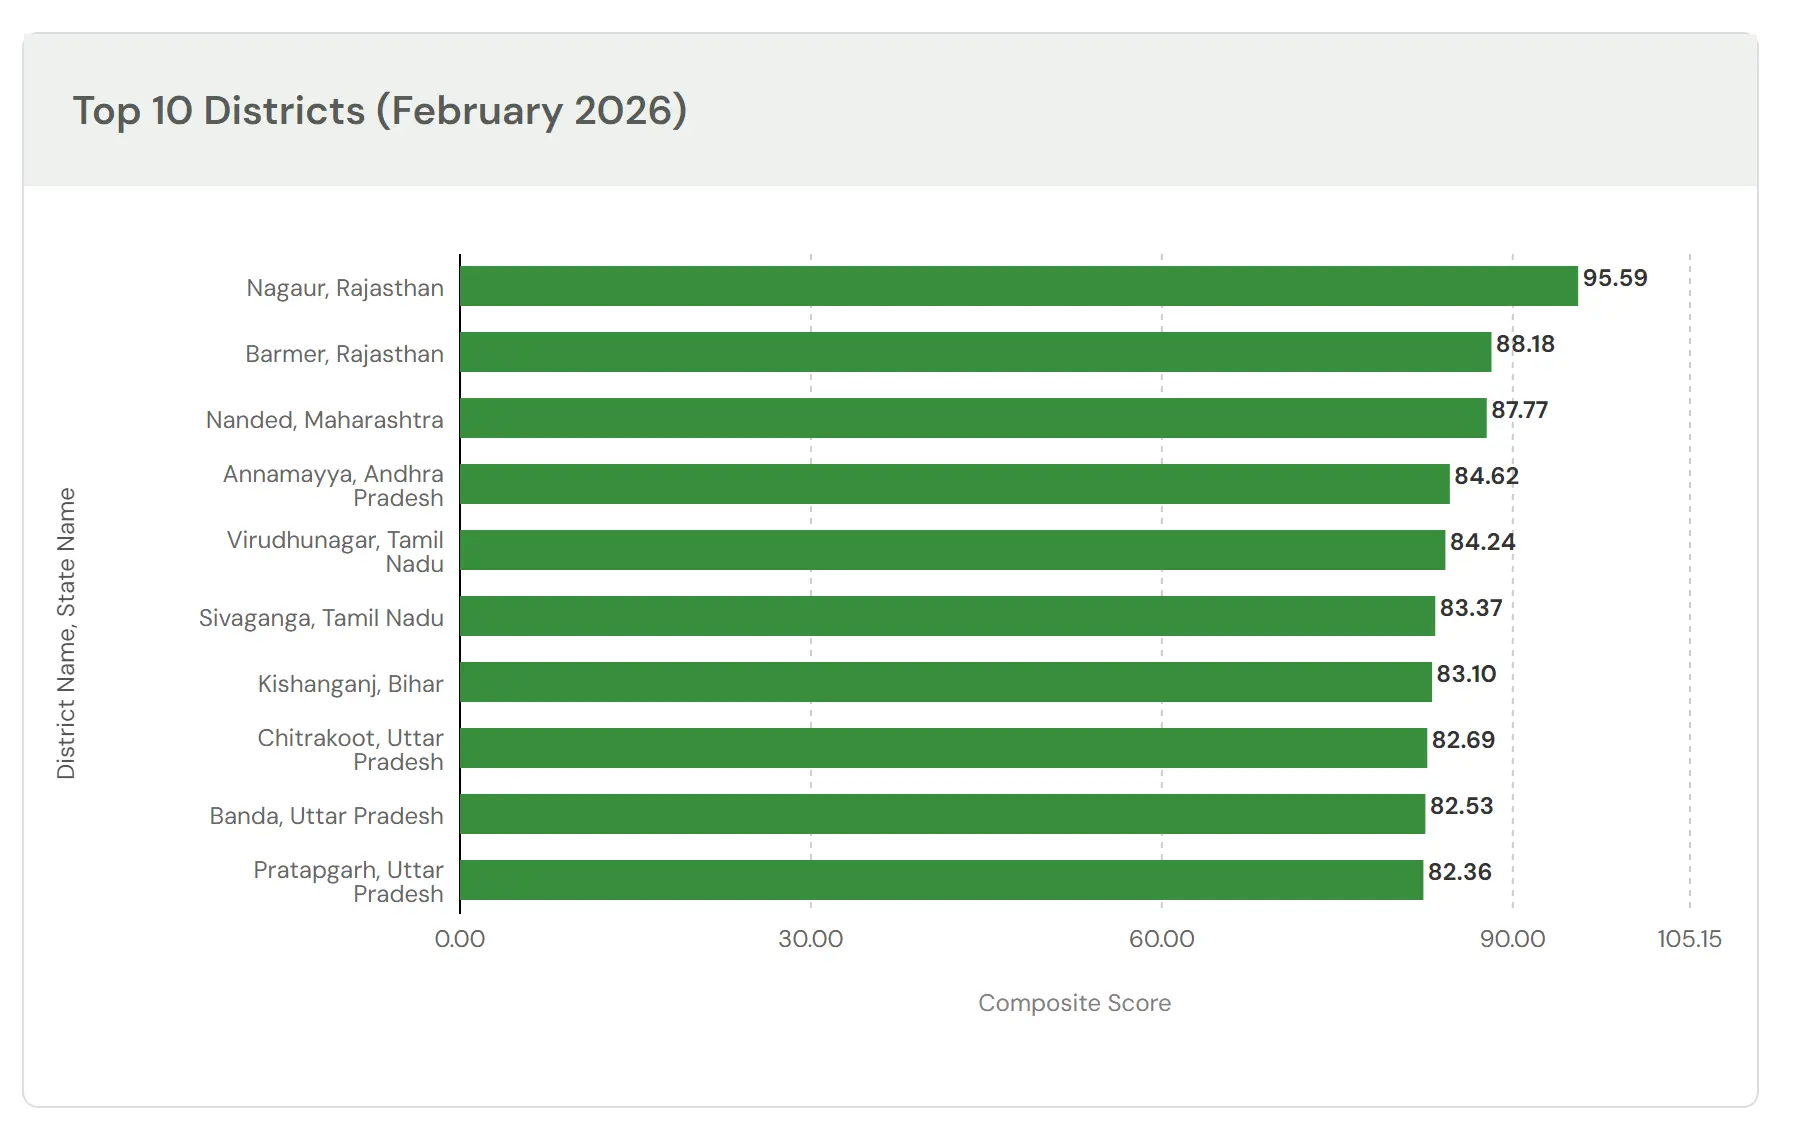The height and width of the screenshot is (1129, 1799).
Task: Click the Nagaur, Rajasthan category label
Action: click(345, 288)
